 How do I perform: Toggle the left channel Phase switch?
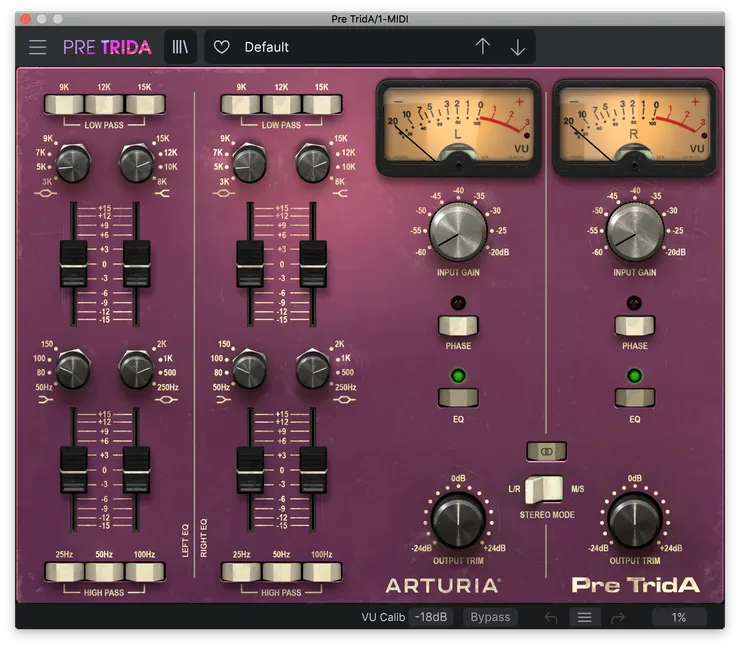pos(458,325)
